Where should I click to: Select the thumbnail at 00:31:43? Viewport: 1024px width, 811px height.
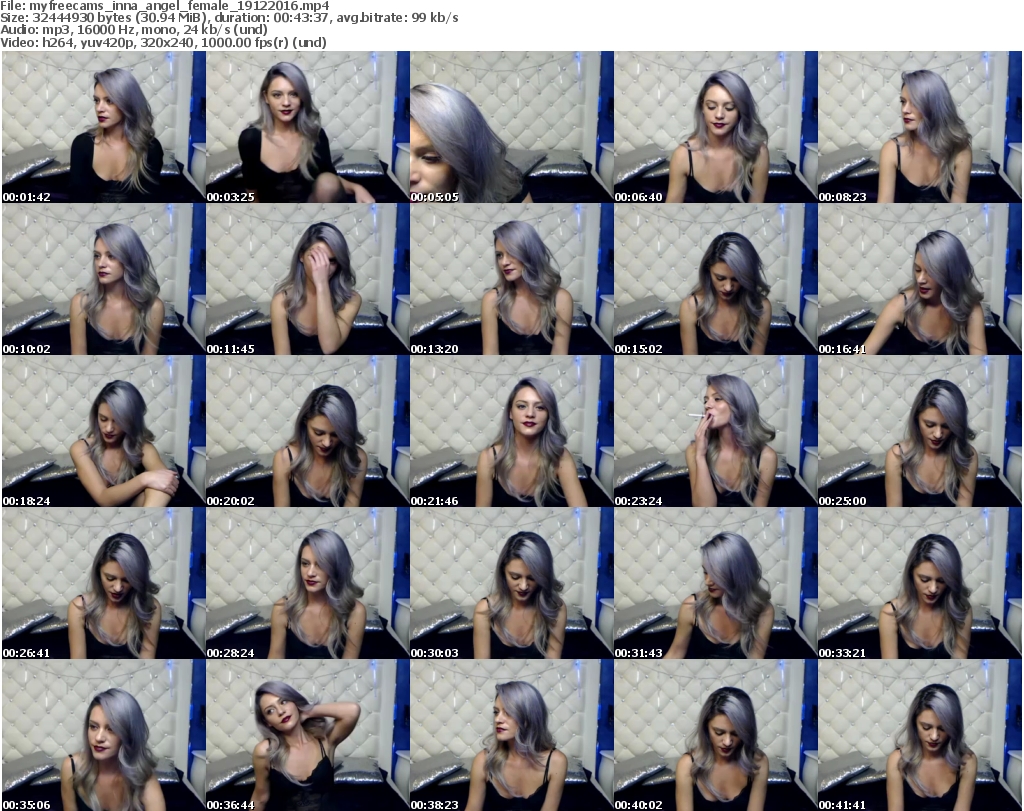(715, 583)
